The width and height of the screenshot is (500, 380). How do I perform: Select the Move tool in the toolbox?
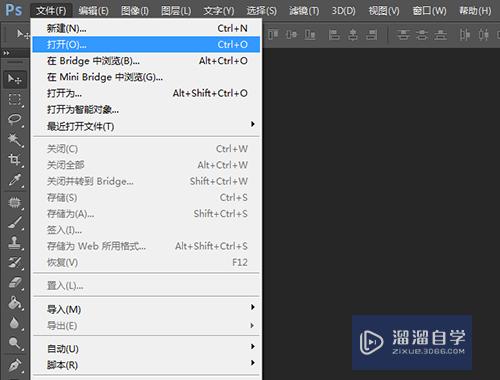pos(15,79)
